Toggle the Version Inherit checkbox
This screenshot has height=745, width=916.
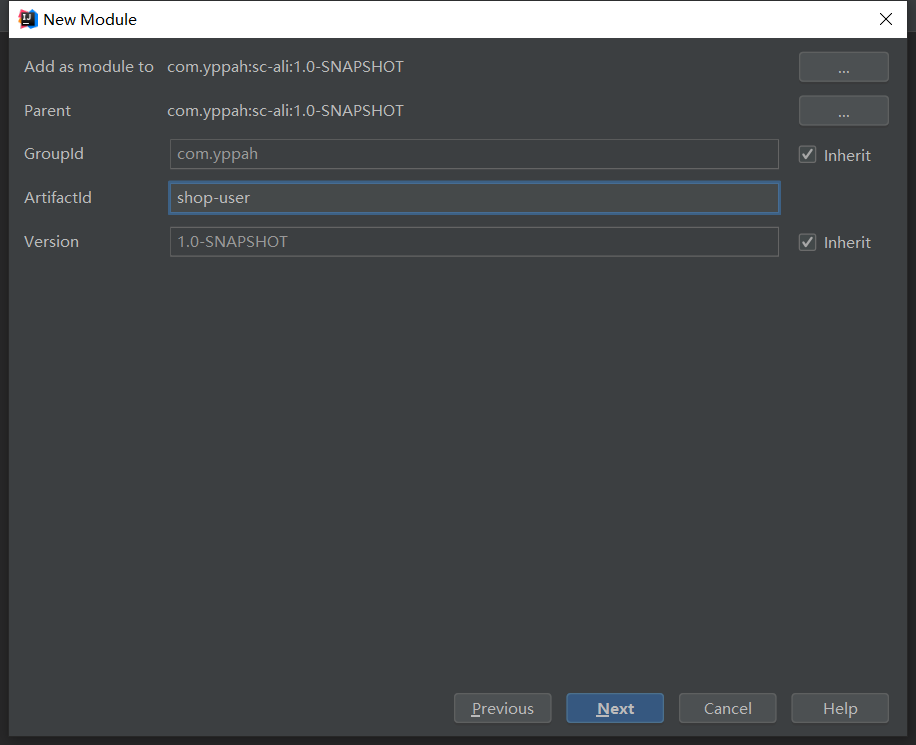[x=807, y=242]
